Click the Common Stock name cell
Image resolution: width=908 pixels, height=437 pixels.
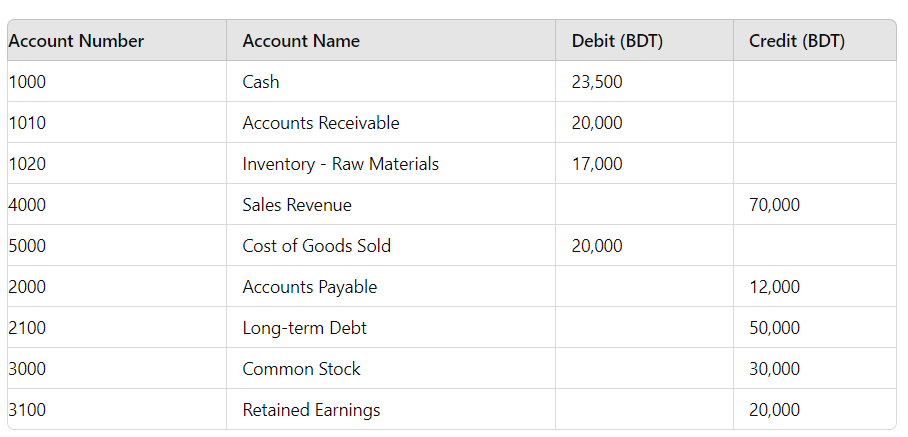(301, 369)
